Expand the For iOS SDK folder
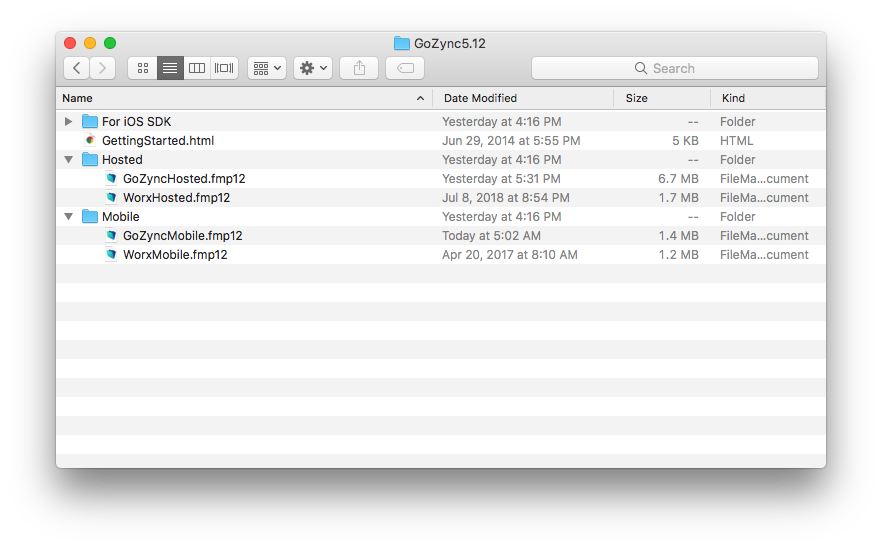882x548 pixels. 68,122
